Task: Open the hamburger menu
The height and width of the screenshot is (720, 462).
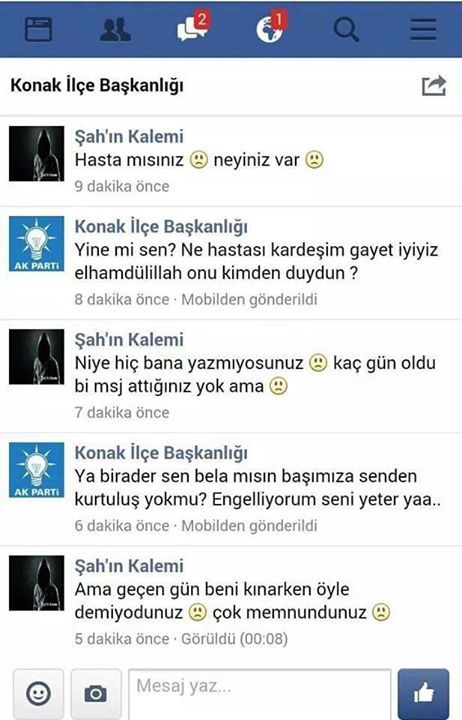Action: coord(423,29)
